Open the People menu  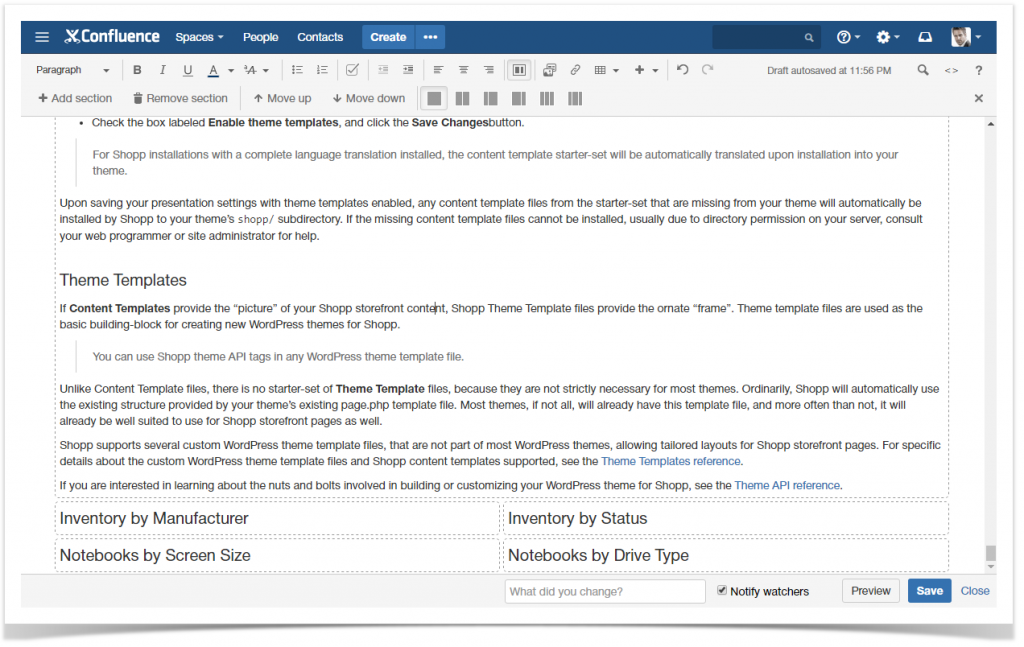260,37
